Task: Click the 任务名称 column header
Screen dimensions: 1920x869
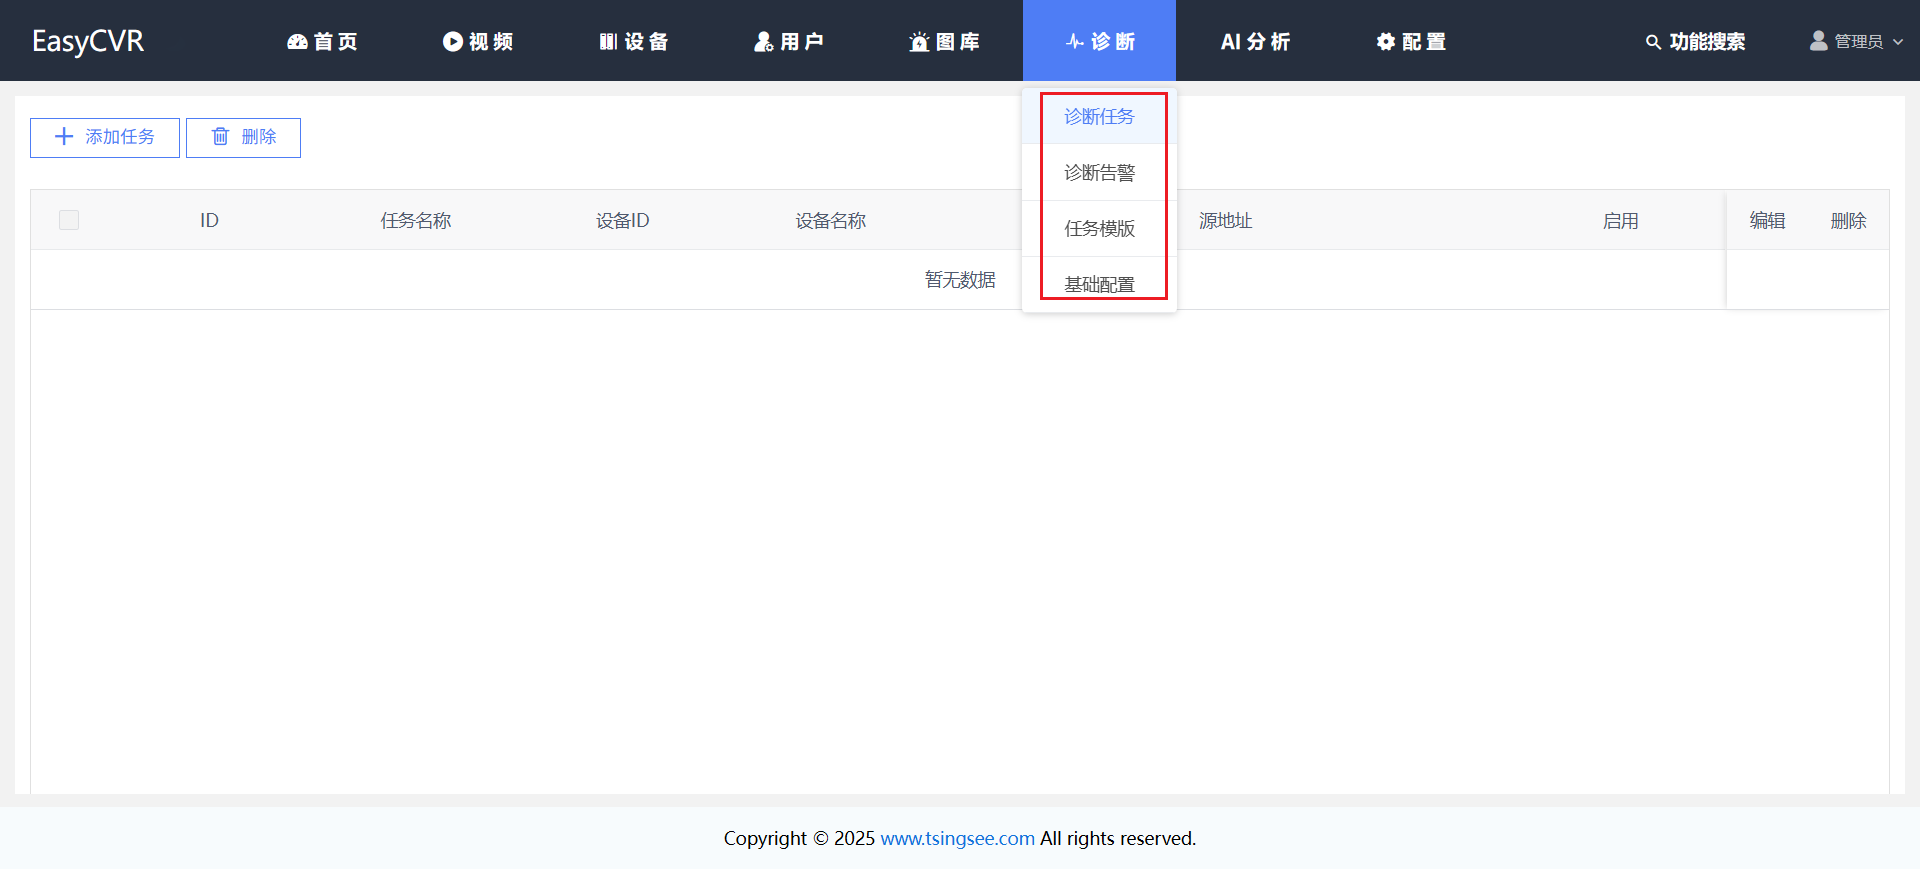Action: coord(416,221)
